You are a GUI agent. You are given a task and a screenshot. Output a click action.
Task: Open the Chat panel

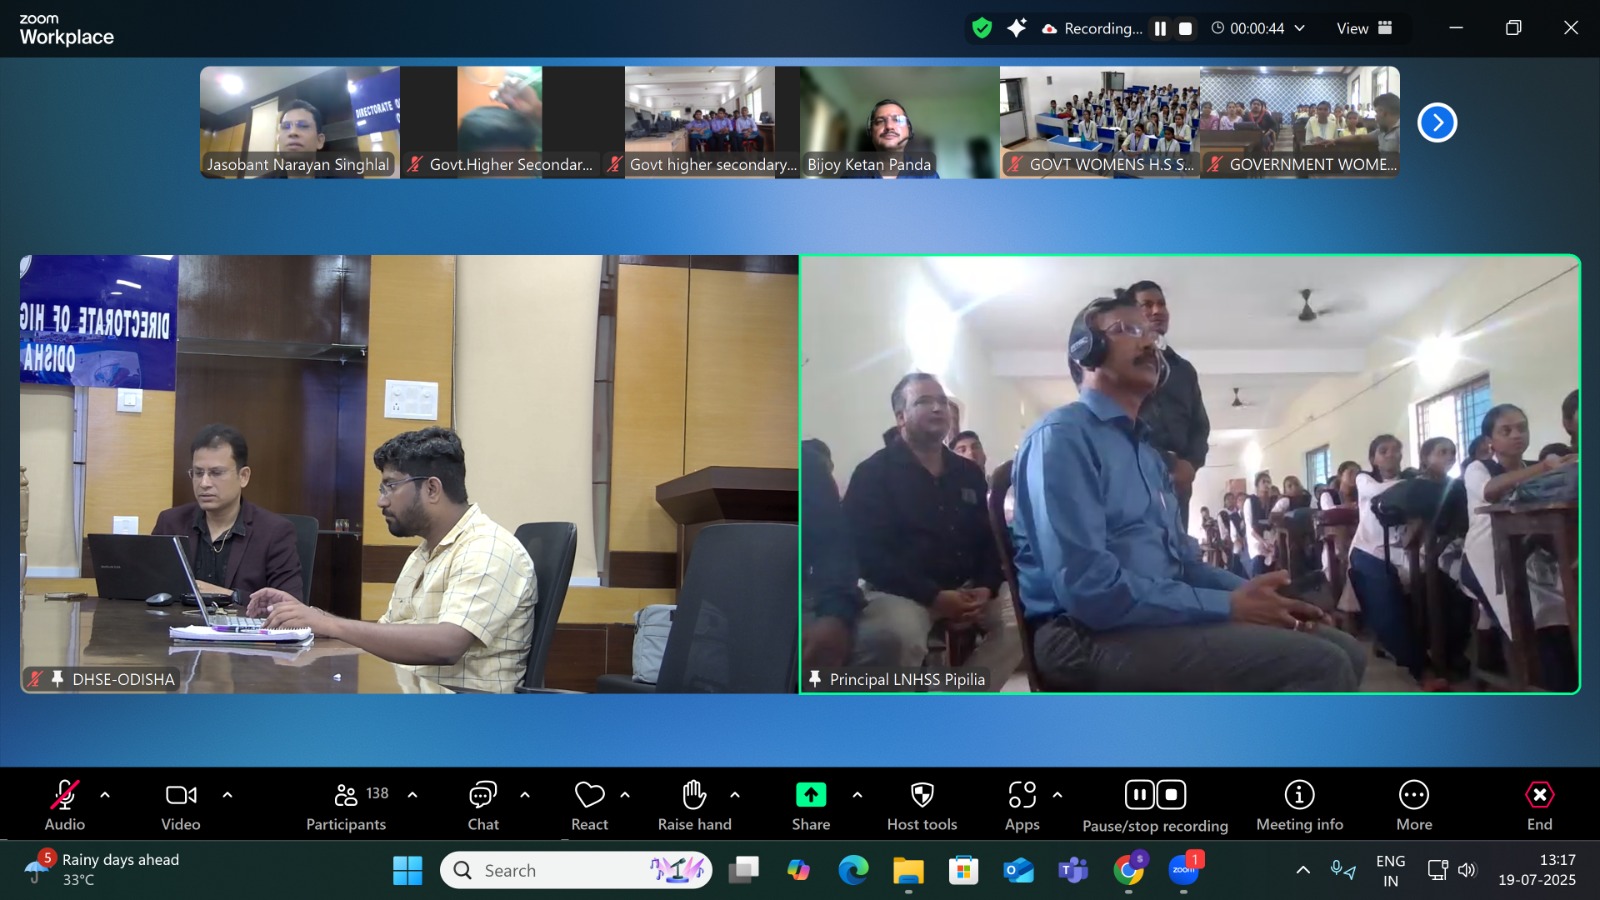coord(483,805)
